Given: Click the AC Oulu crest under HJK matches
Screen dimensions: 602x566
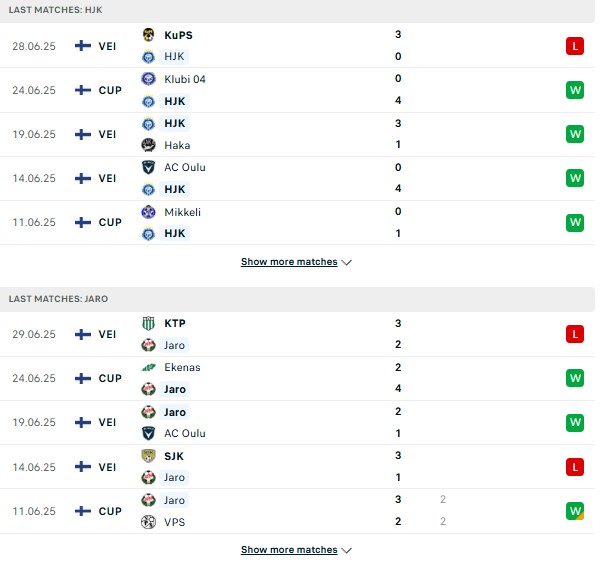Looking at the screenshot, I should (x=148, y=167).
